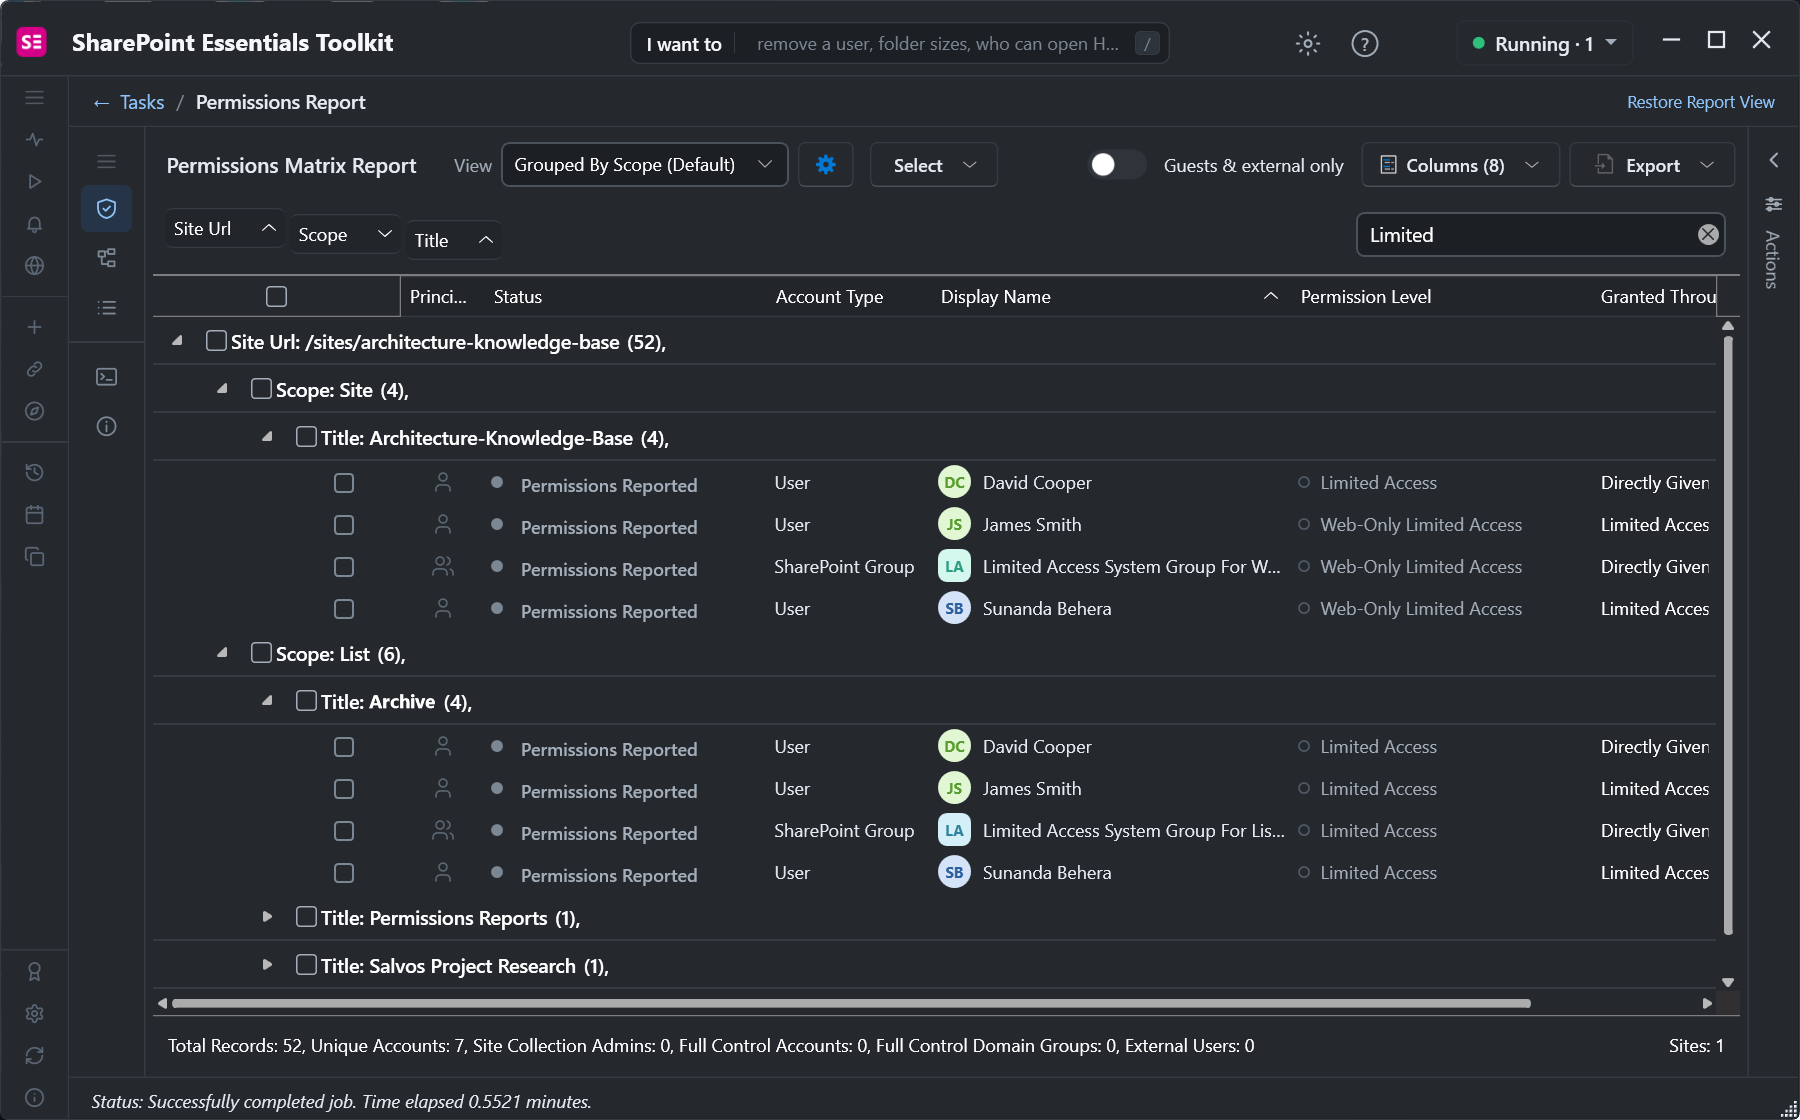Click the Site Url grouping chip
The width and height of the screenshot is (1800, 1120).
point(225,229)
